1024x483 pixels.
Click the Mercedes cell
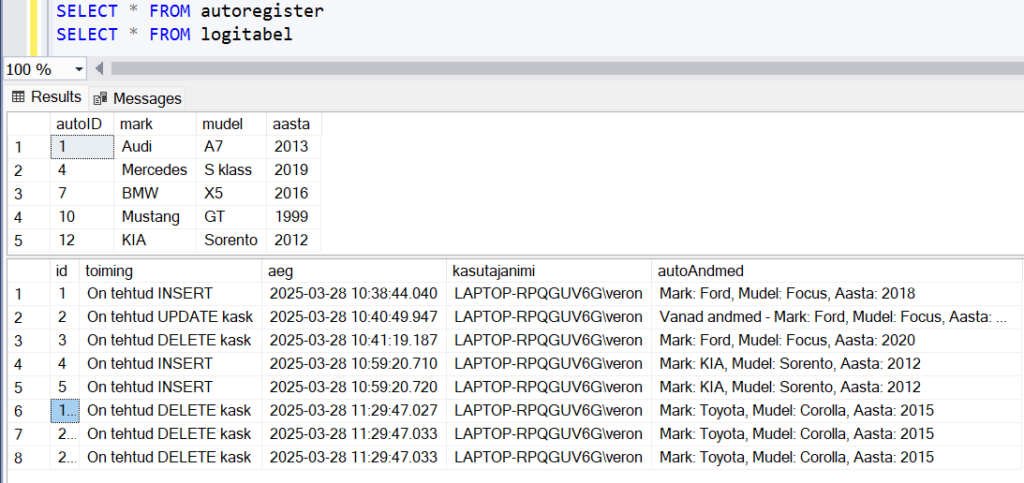[x=155, y=170]
